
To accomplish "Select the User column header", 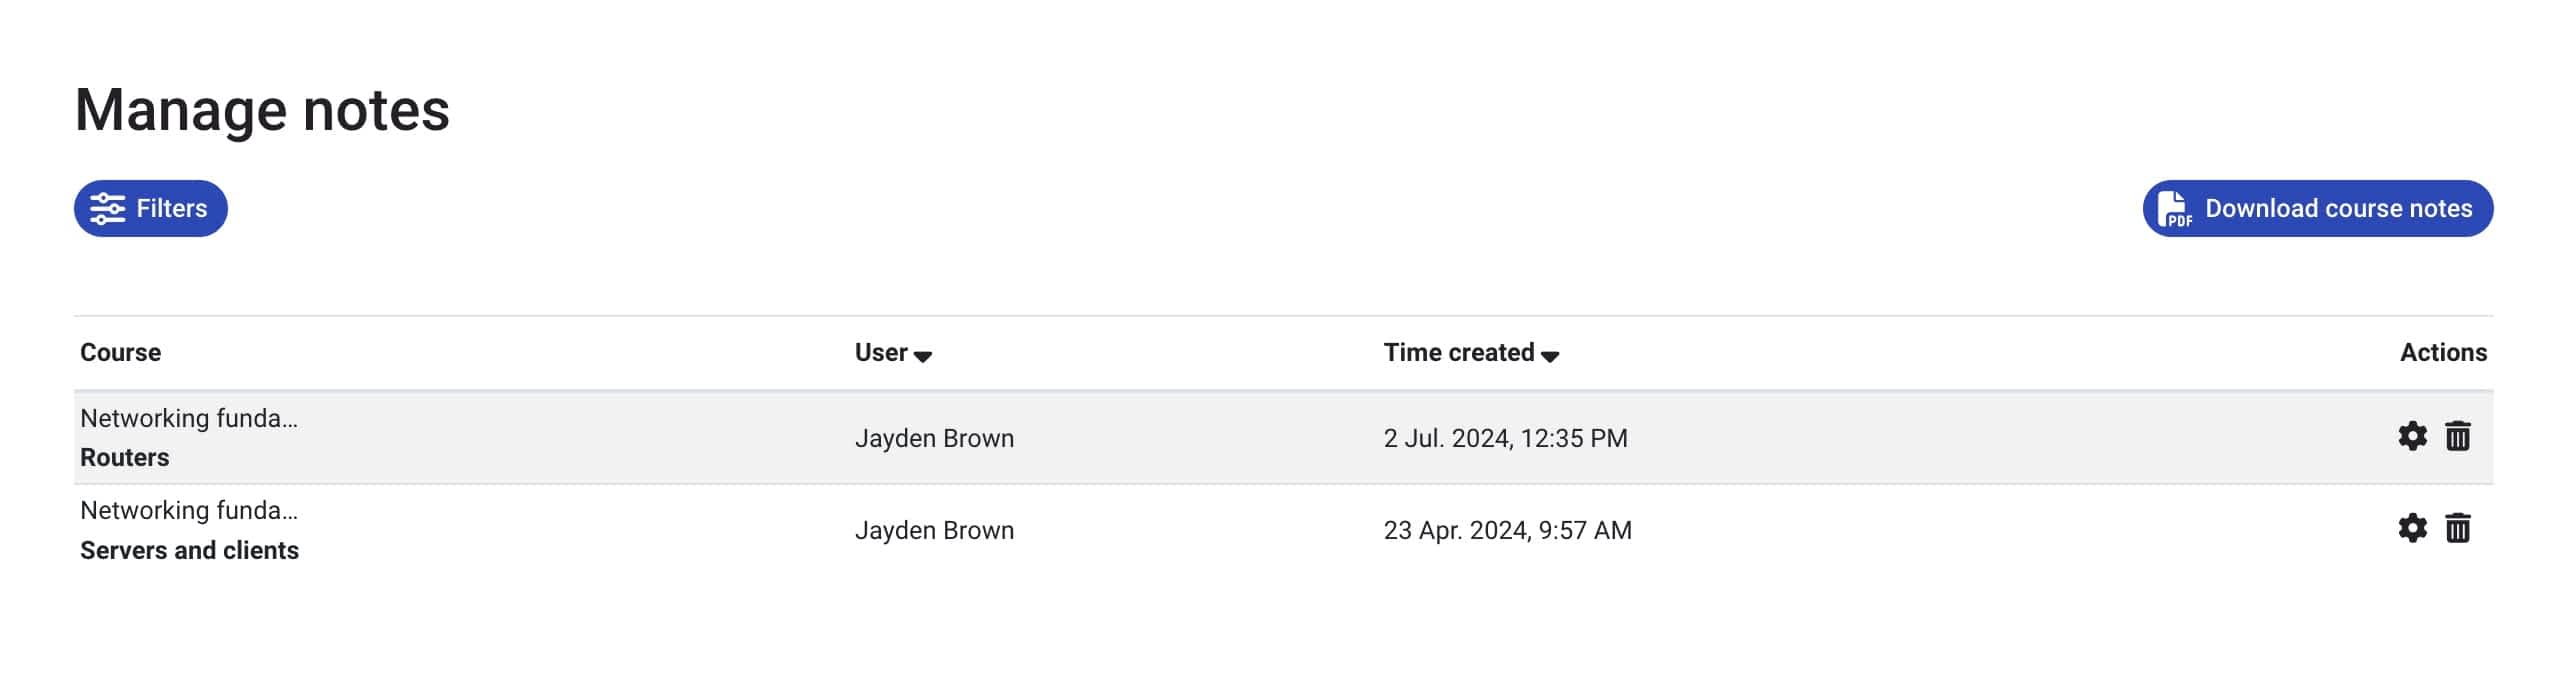I will (x=881, y=352).
